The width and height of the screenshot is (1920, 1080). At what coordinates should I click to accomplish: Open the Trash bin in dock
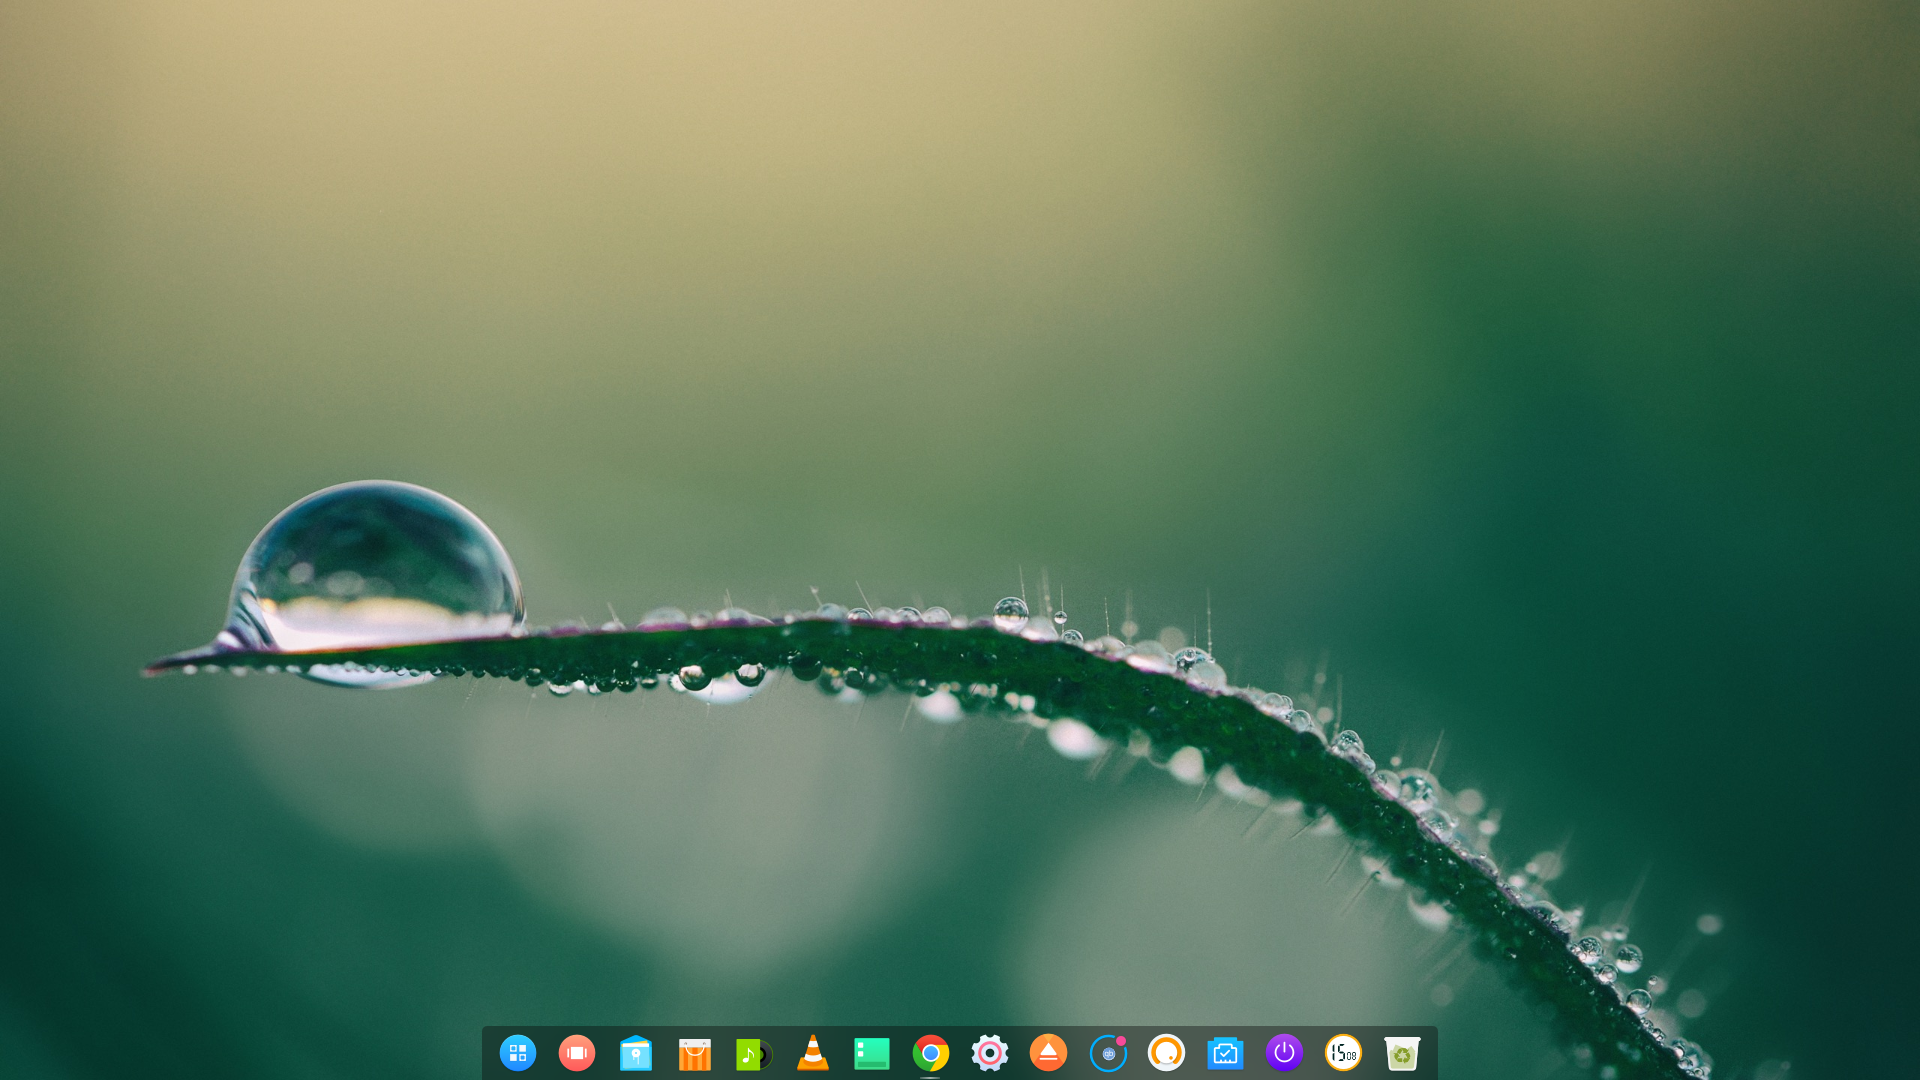1402,1053
